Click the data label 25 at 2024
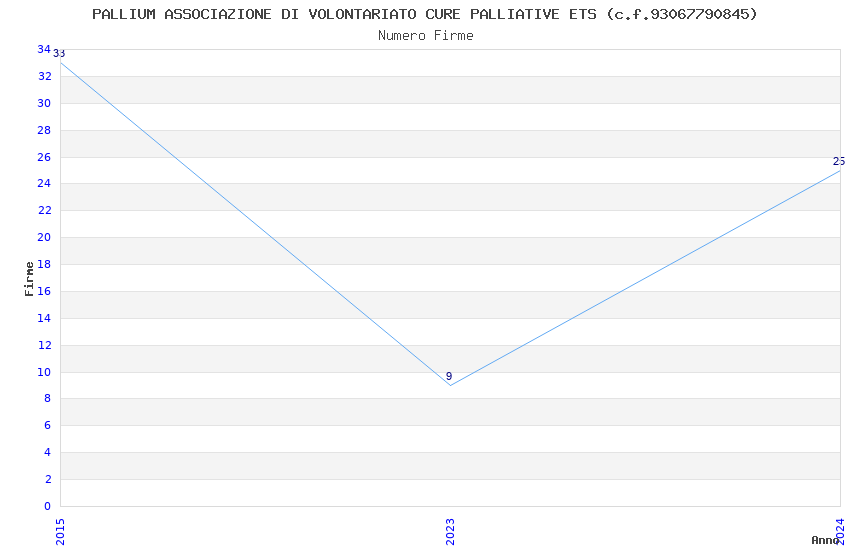This screenshot has height=550, width=850. pyautogui.click(x=839, y=161)
